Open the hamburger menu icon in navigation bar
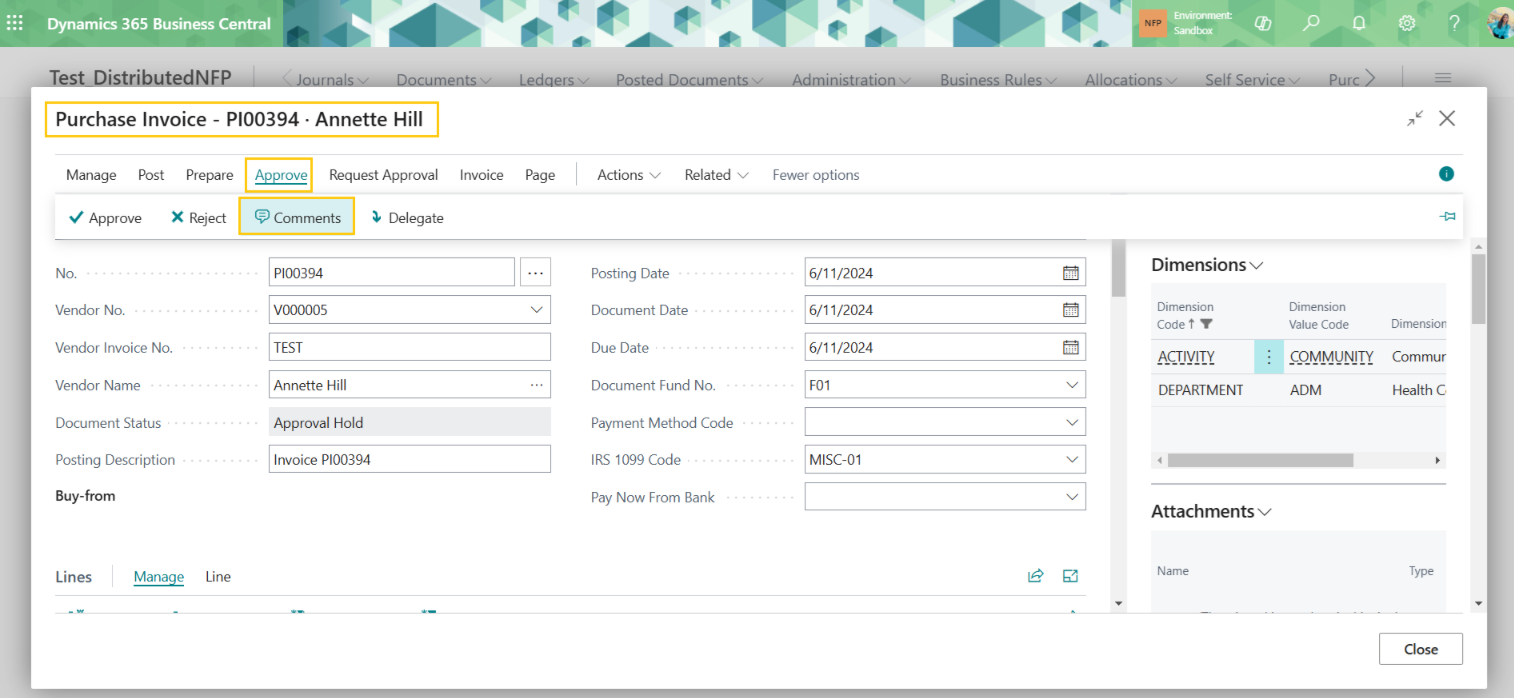Viewport: 1514px width, 698px height. pos(1443,78)
